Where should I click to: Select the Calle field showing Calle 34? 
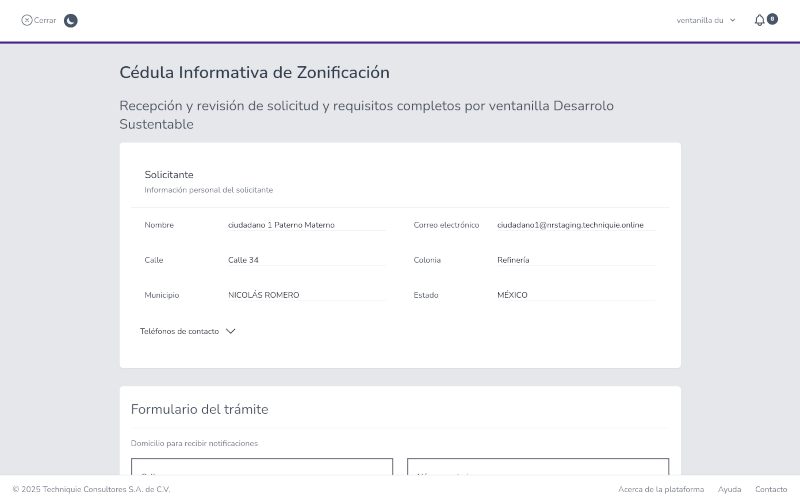305,260
